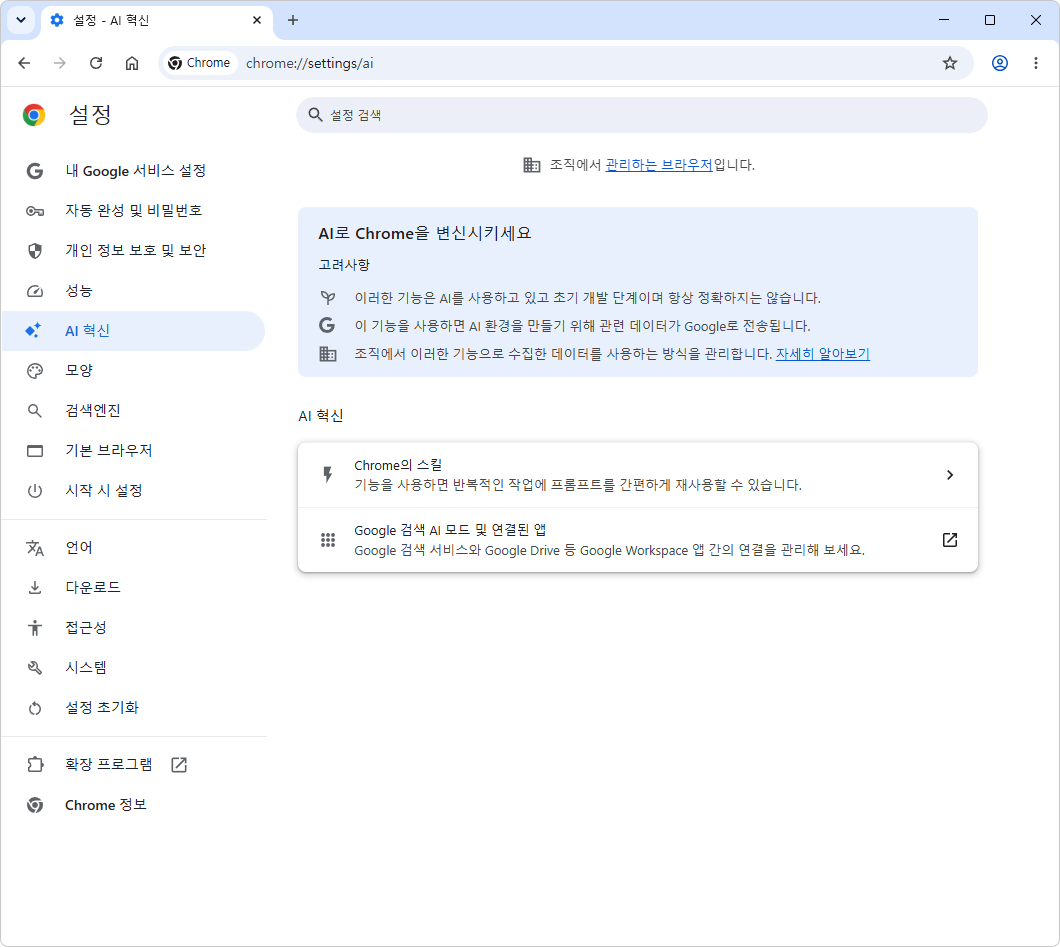Go to 시스템 settings
The width and height of the screenshot is (1060, 947).
click(134, 668)
